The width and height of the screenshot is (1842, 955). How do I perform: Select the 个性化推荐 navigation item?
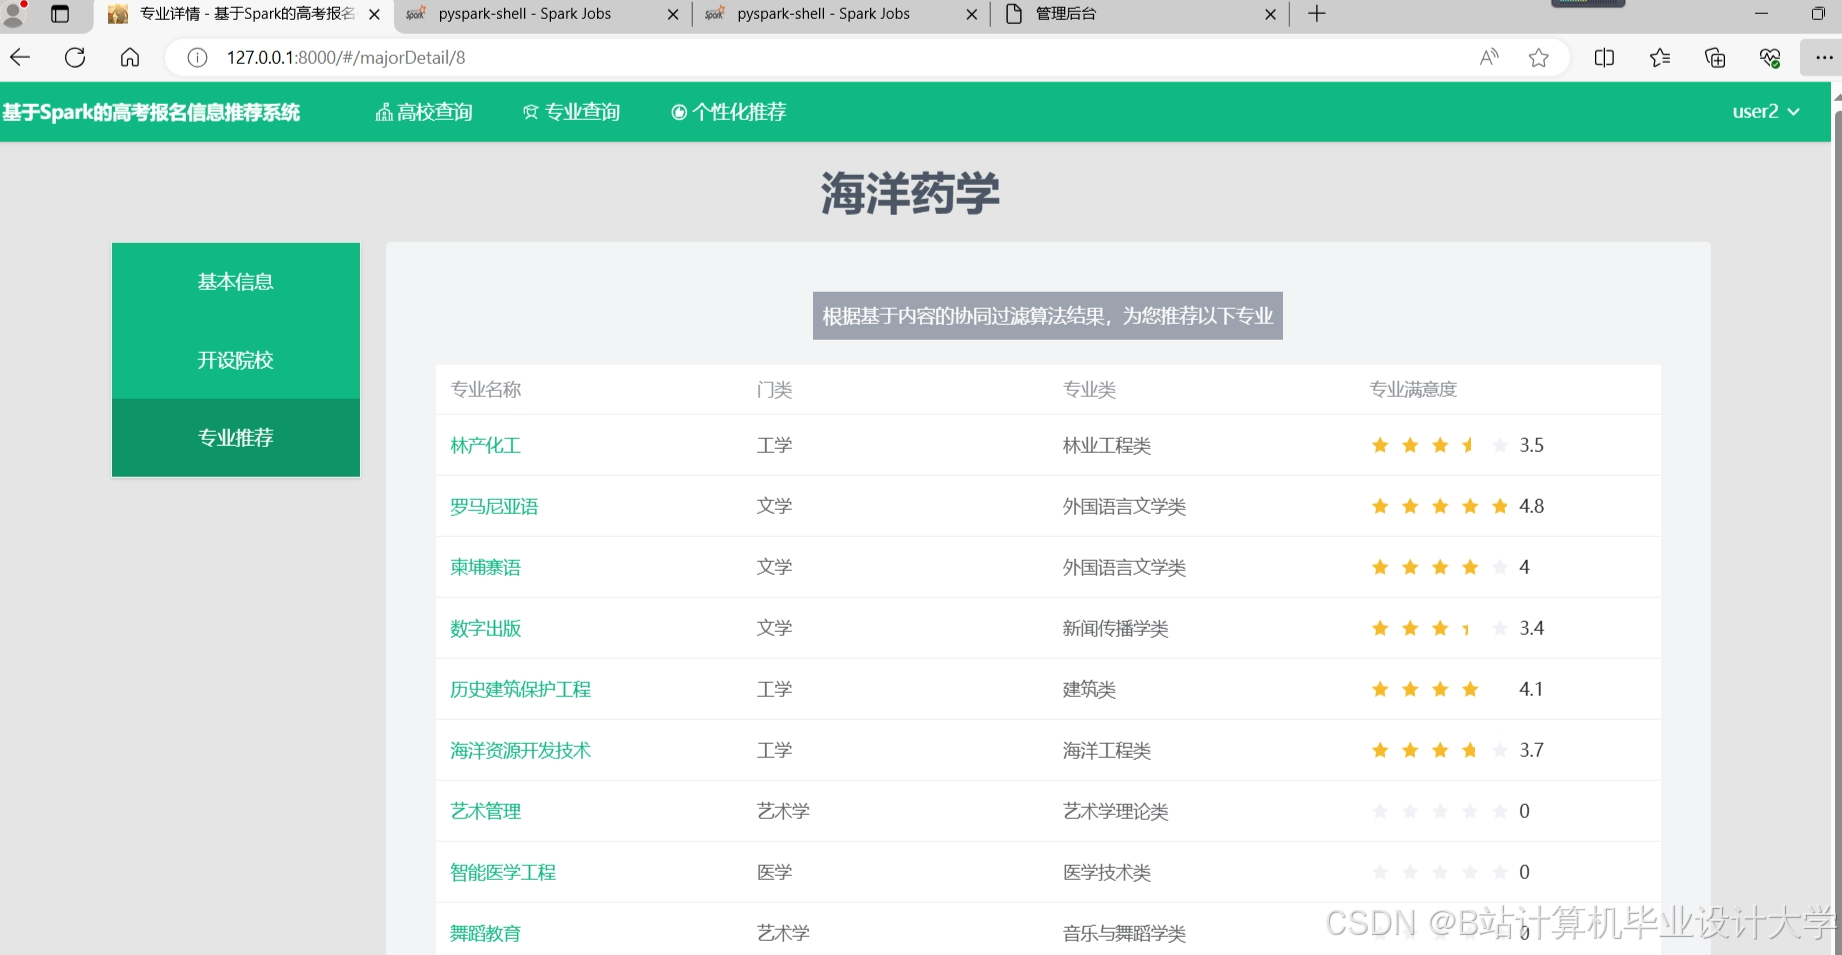pyautogui.click(x=728, y=111)
